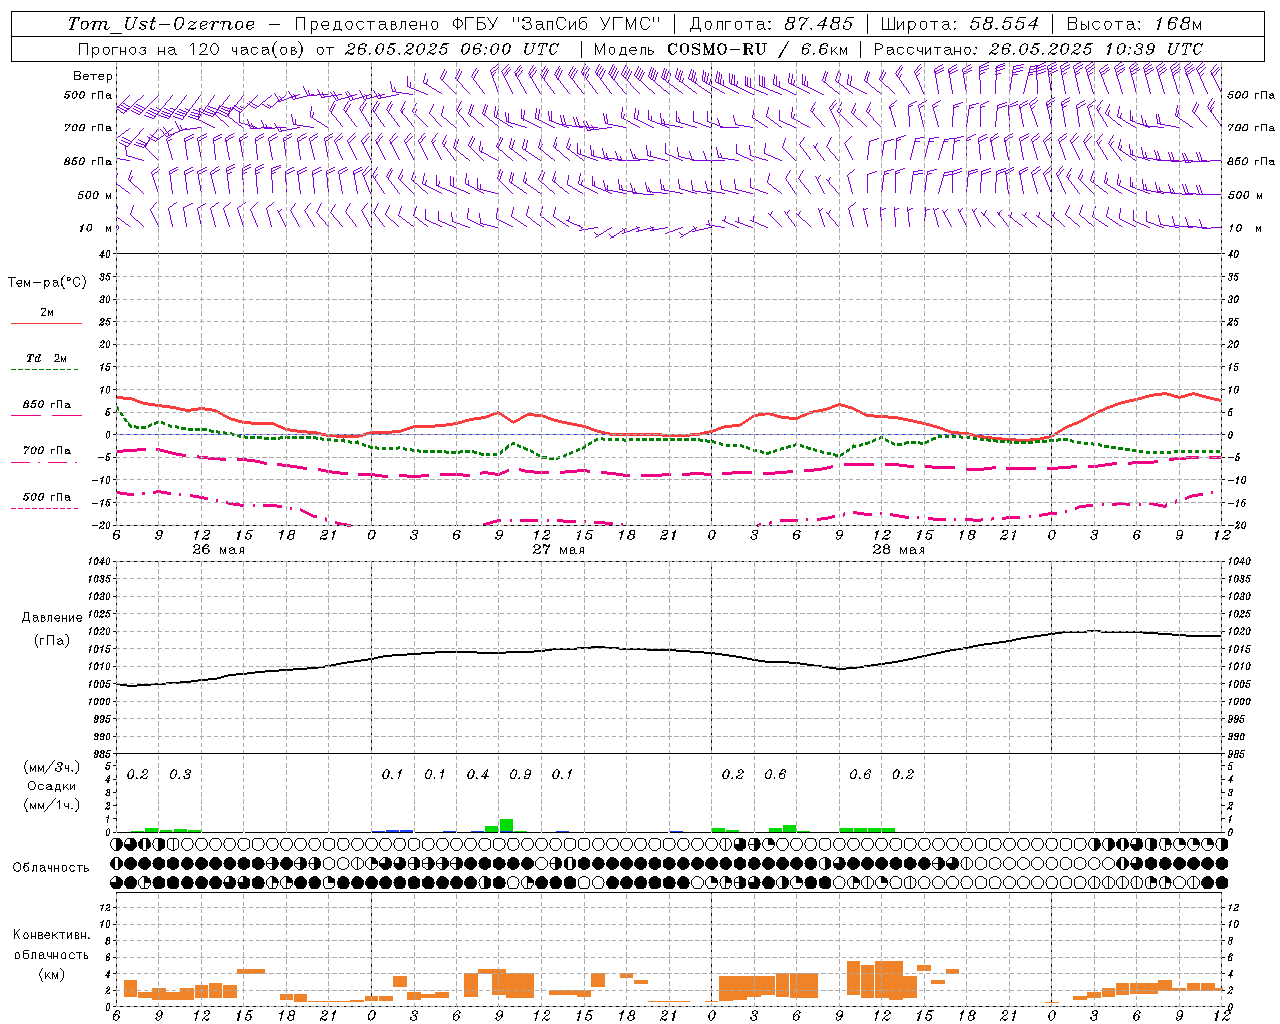Click the (мм/3ч.) units label
This screenshot has width=1280, height=1024.
[52, 768]
